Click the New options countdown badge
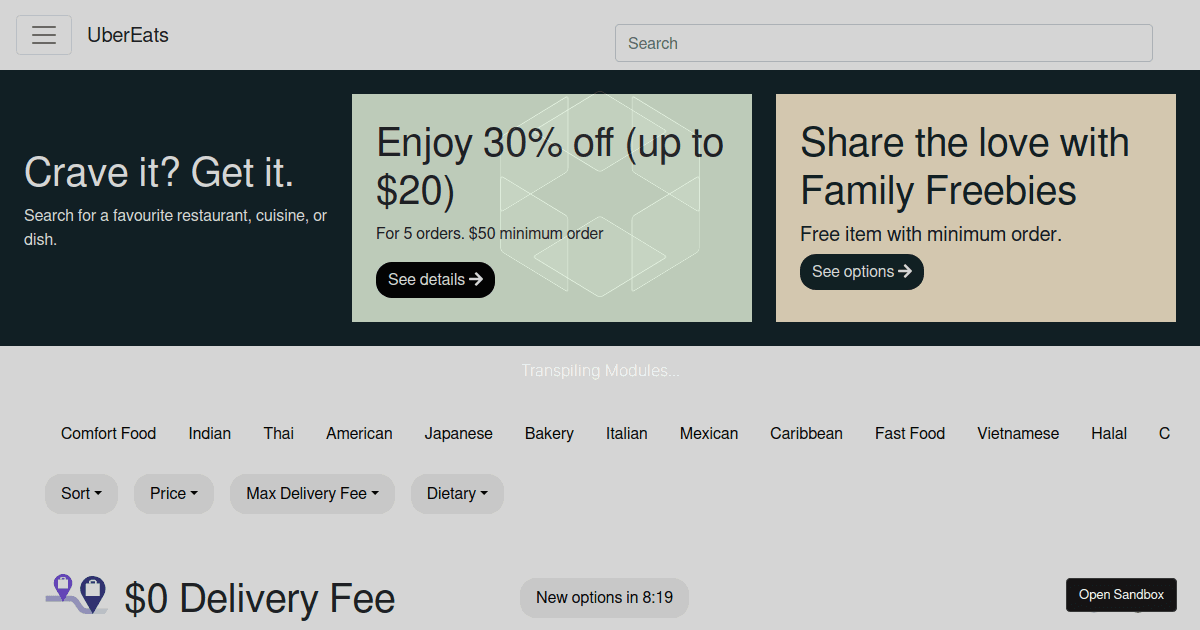1200x630 pixels. 604,597
